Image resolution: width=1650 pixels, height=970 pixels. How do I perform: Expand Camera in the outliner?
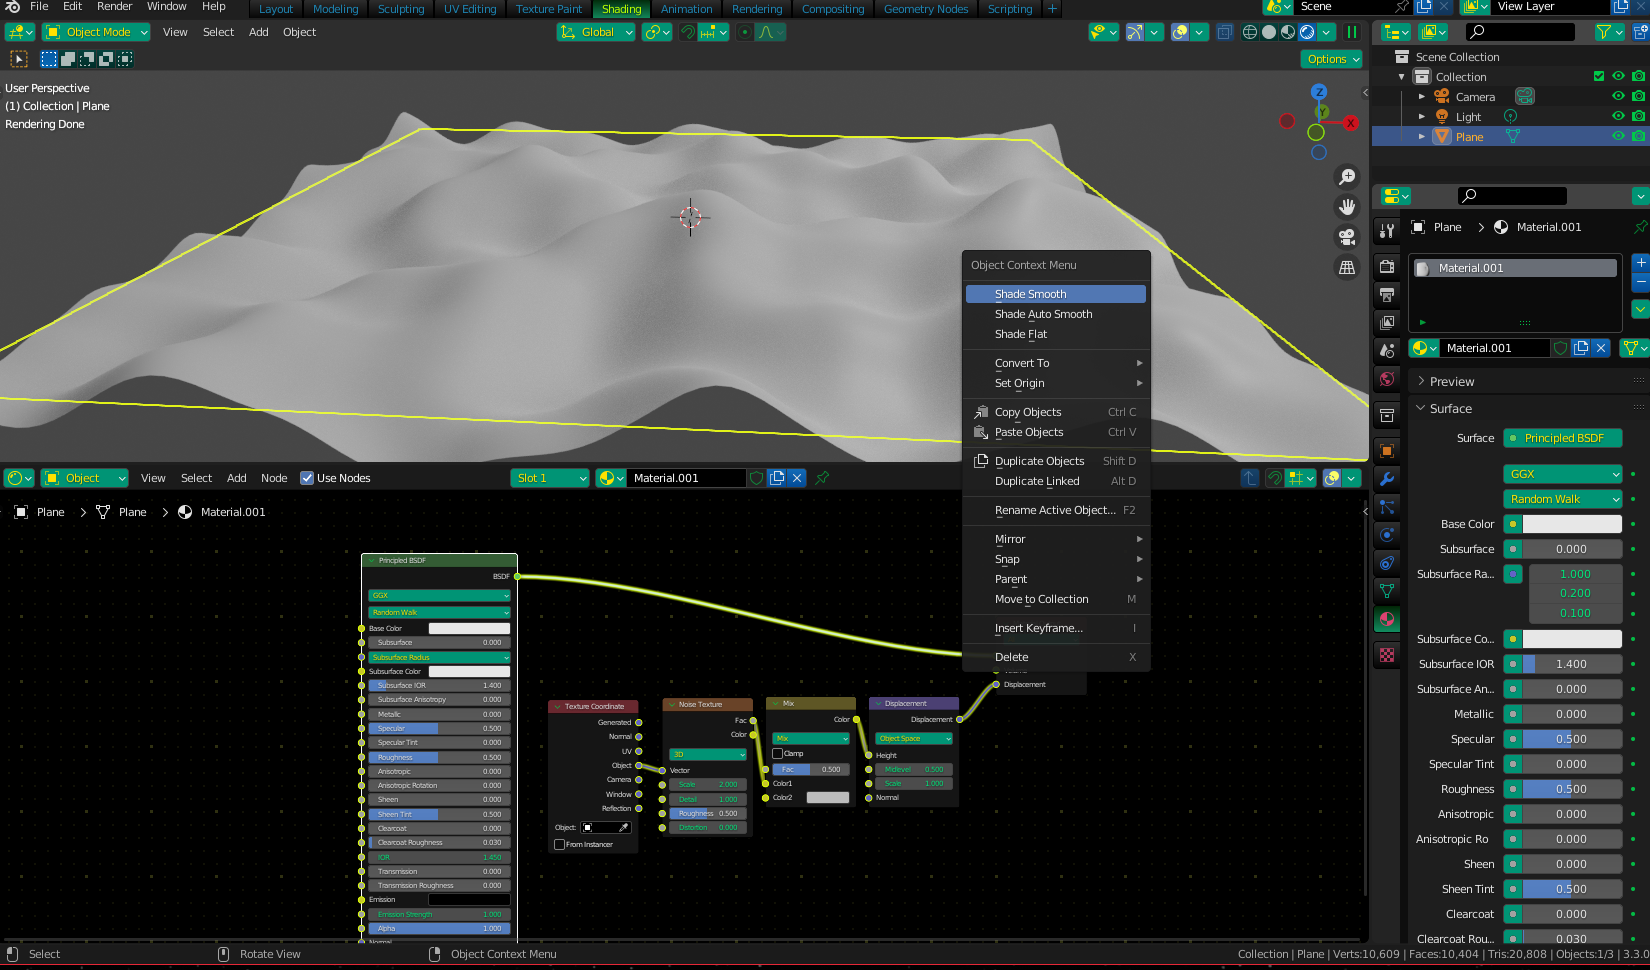pos(1422,97)
